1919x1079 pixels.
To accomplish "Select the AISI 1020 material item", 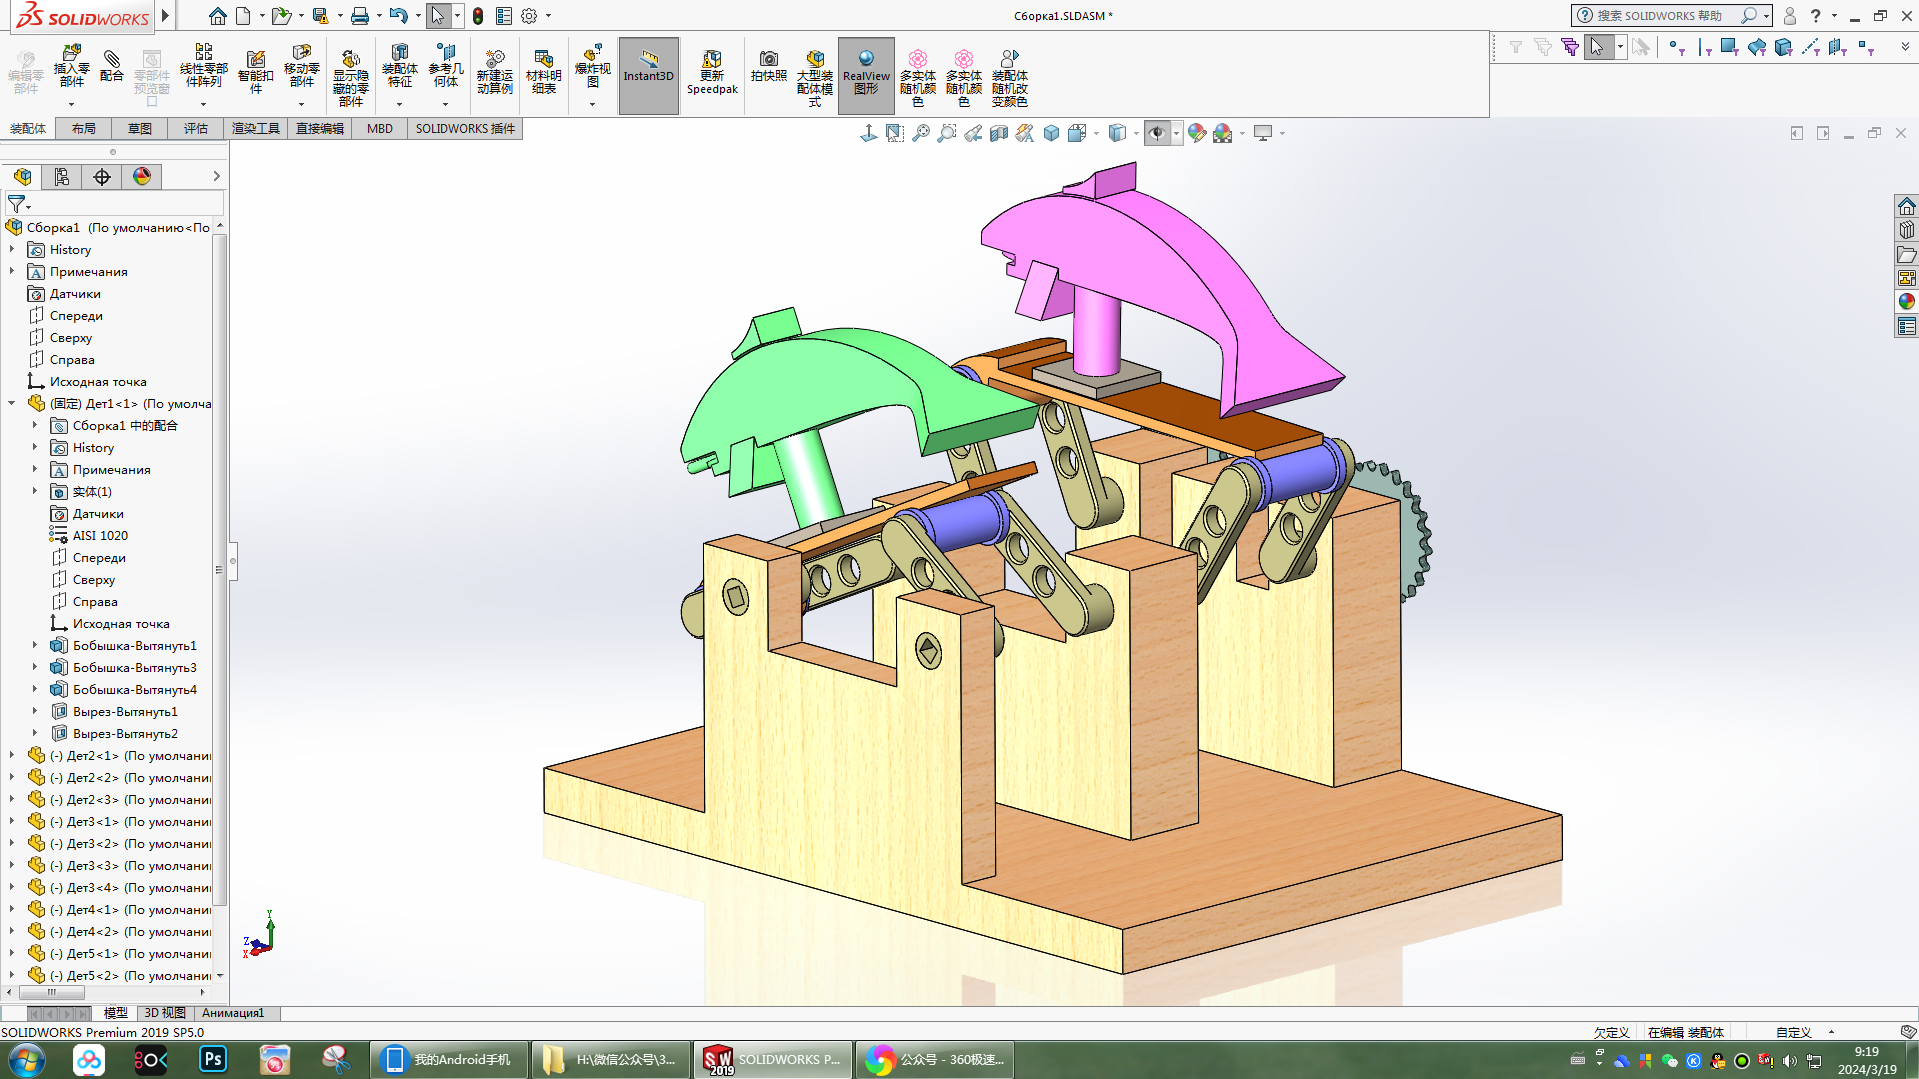I will tap(100, 536).
